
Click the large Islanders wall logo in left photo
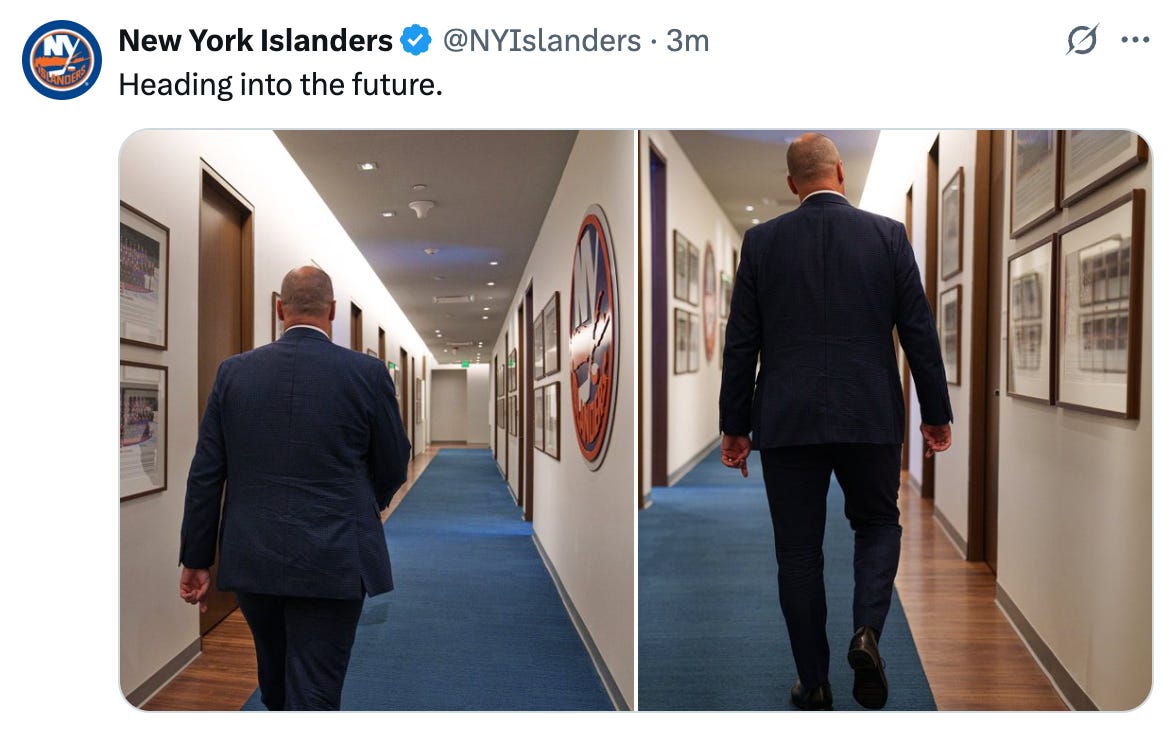pyautogui.click(x=594, y=337)
